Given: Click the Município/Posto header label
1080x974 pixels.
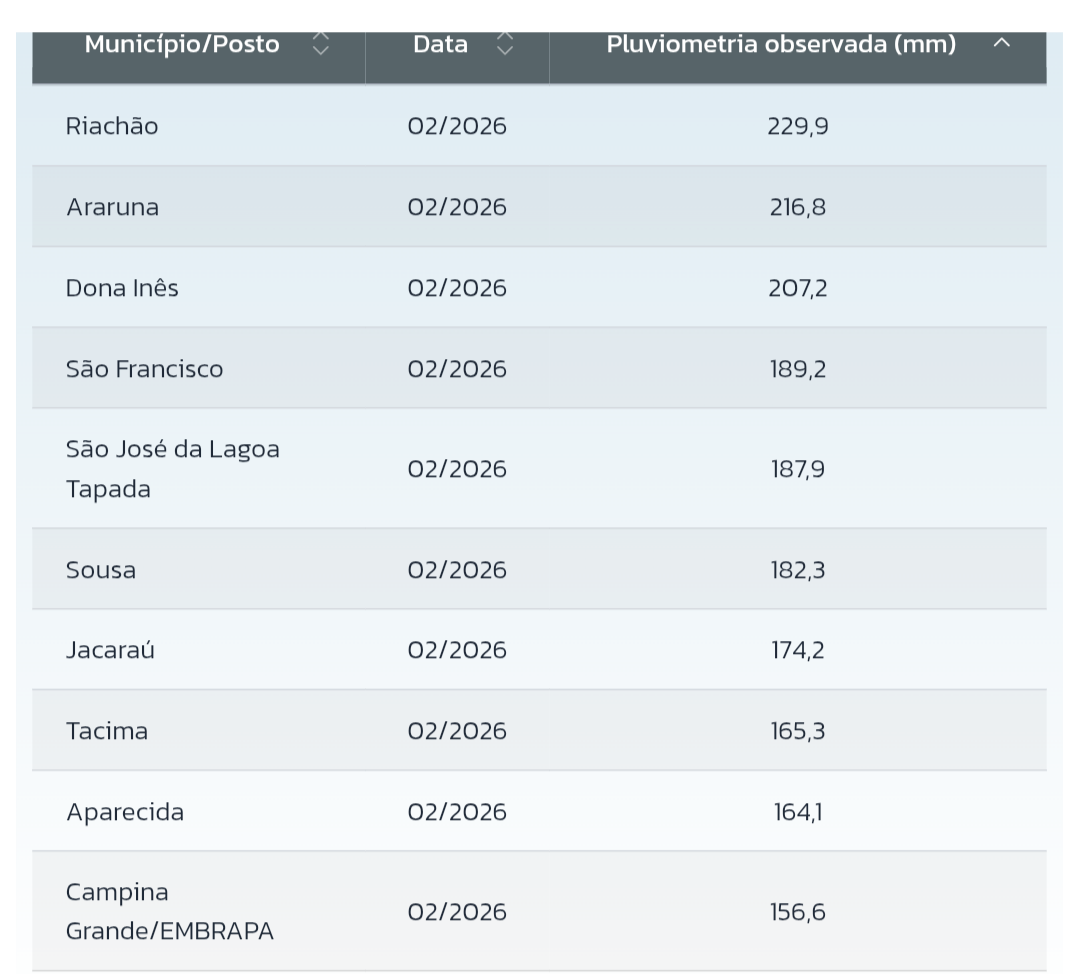Looking at the screenshot, I should pyautogui.click(x=182, y=45).
